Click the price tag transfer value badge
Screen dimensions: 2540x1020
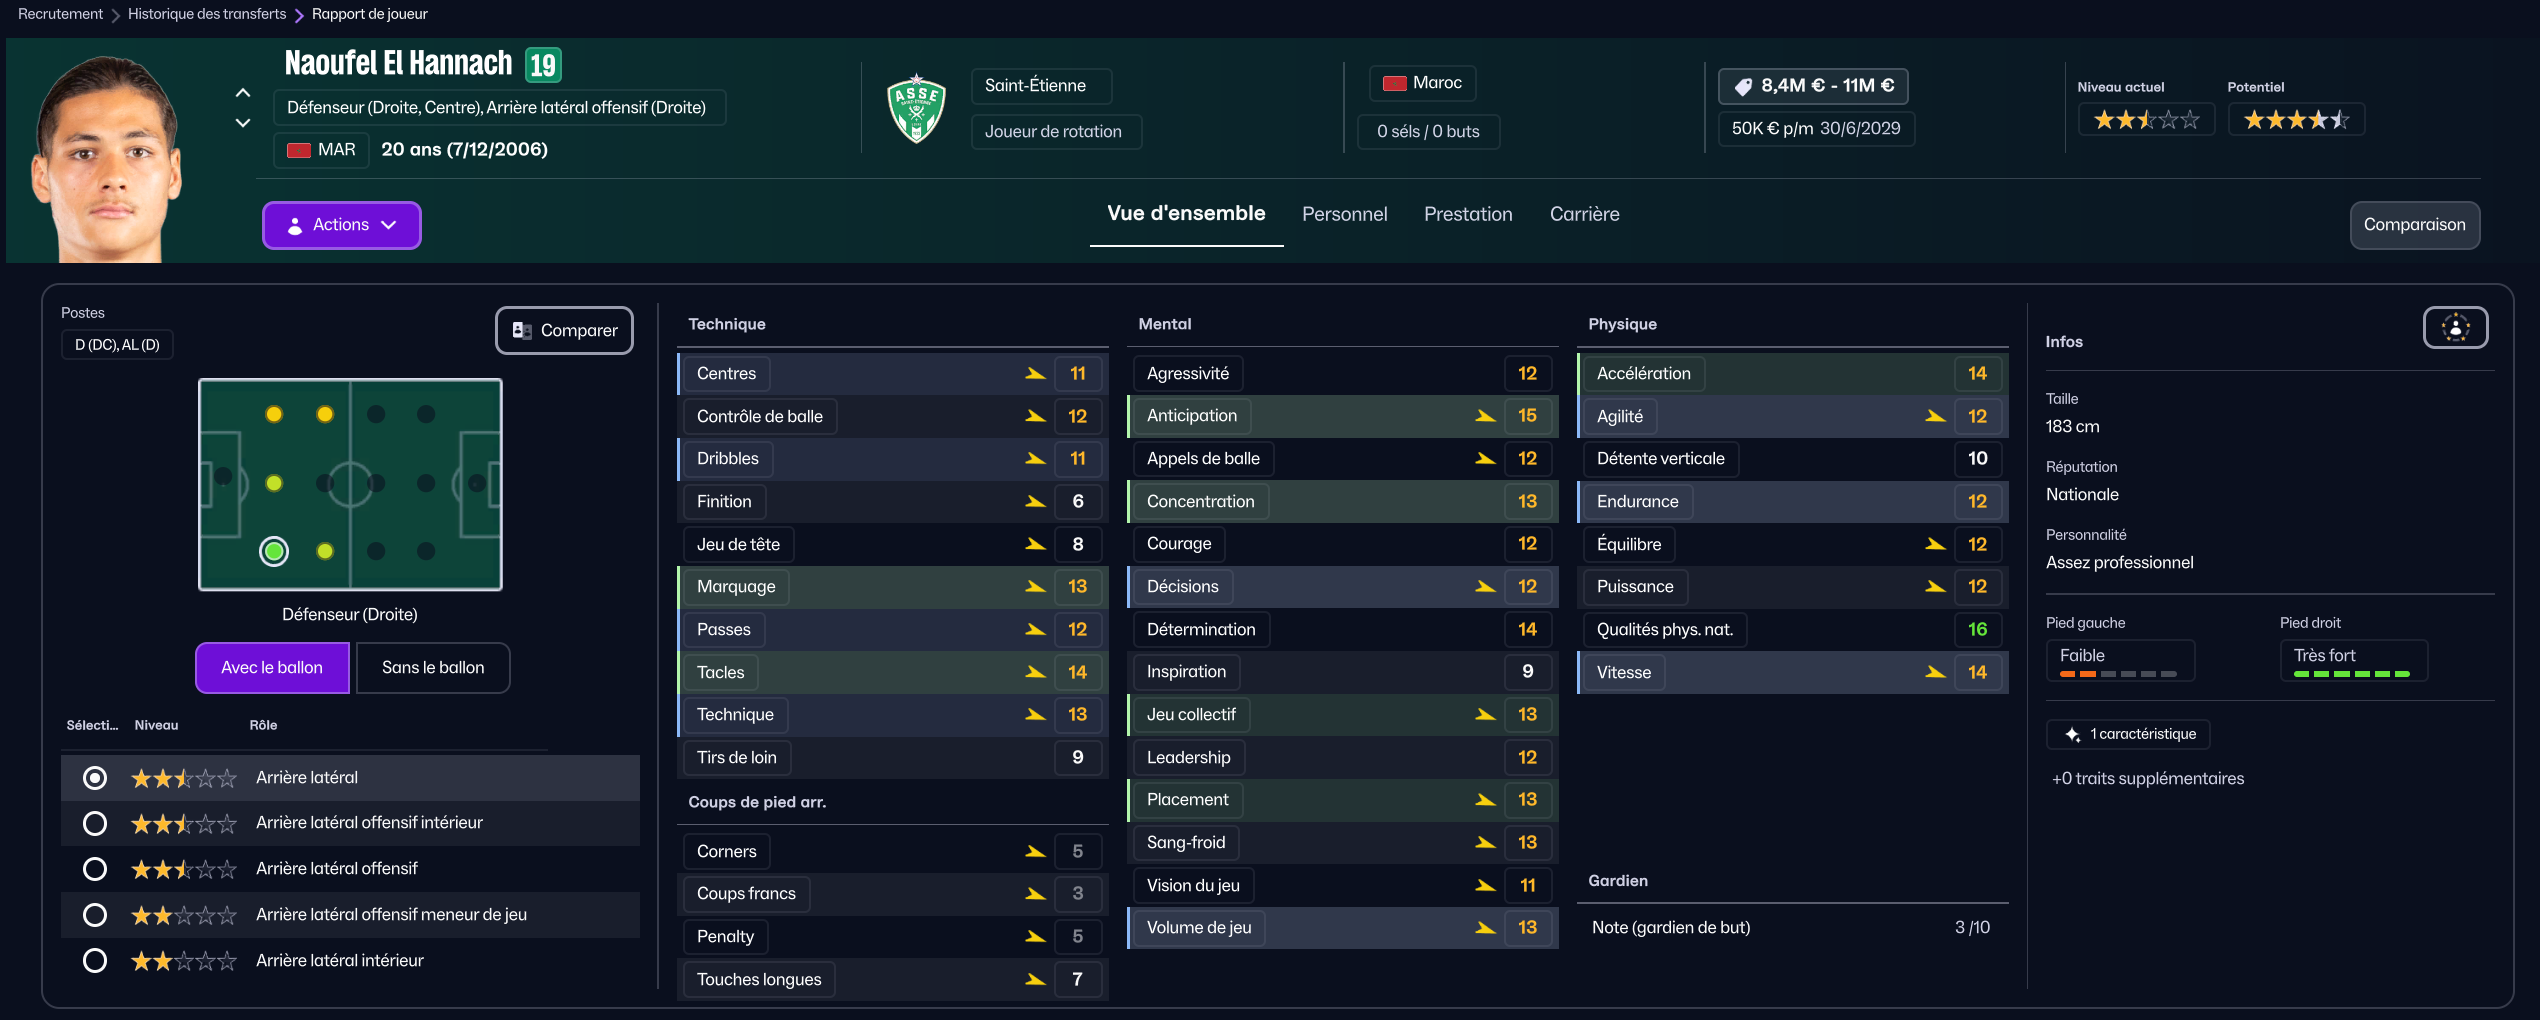pos(1812,86)
